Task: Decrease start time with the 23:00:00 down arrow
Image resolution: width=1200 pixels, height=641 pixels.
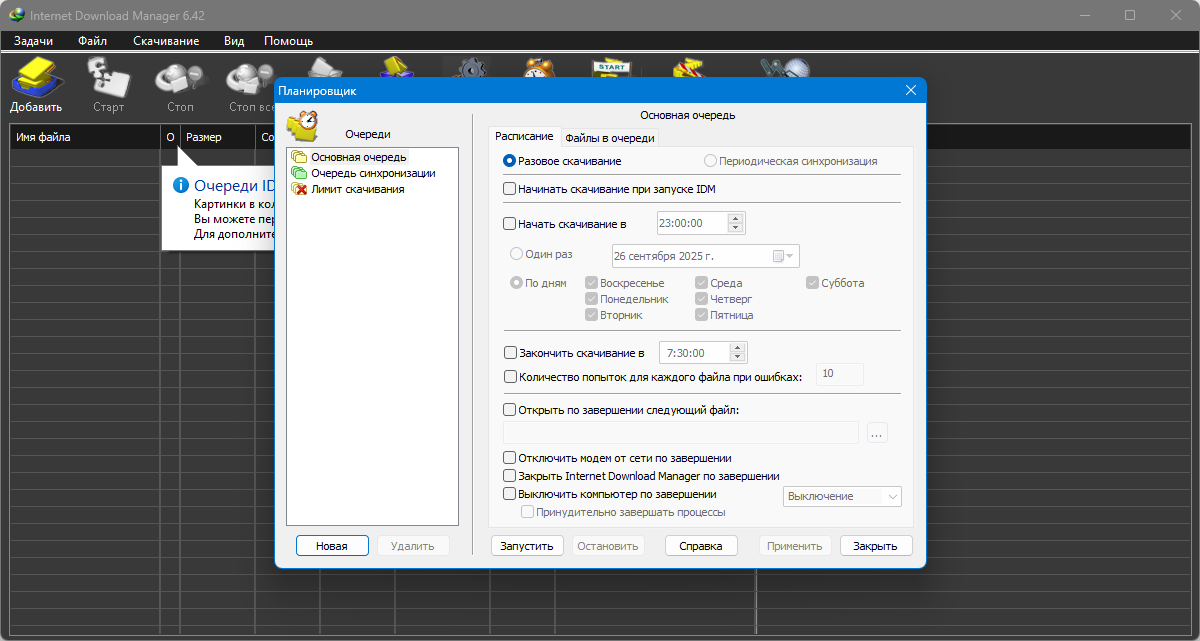Action: [736, 228]
